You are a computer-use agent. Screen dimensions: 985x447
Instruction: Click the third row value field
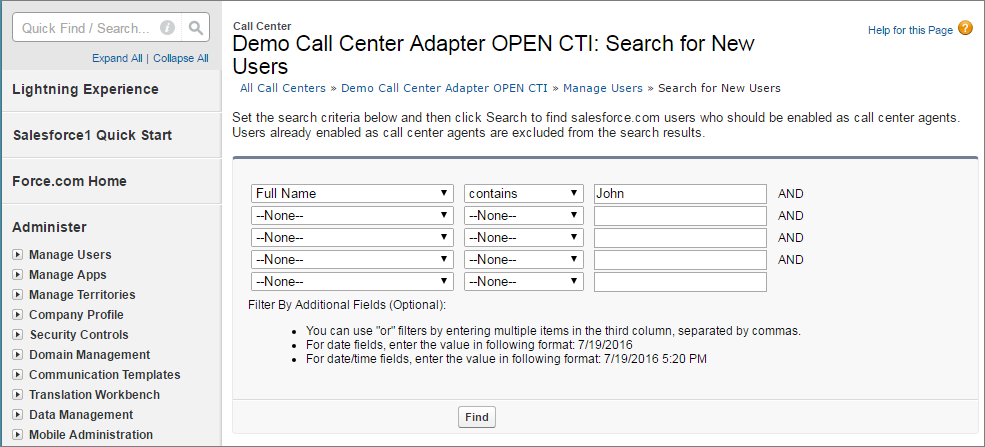[680, 238]
